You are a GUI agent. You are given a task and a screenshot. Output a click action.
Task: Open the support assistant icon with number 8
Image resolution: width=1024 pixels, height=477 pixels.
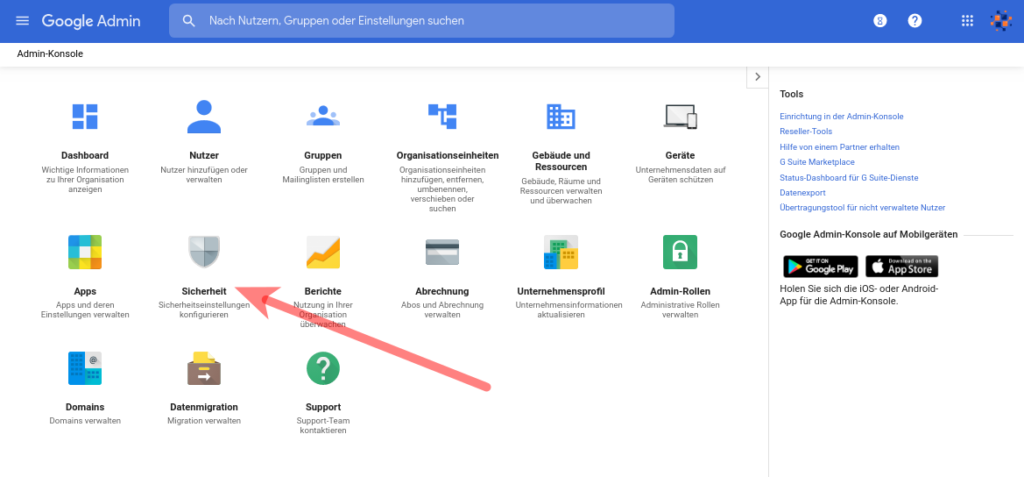880,21
